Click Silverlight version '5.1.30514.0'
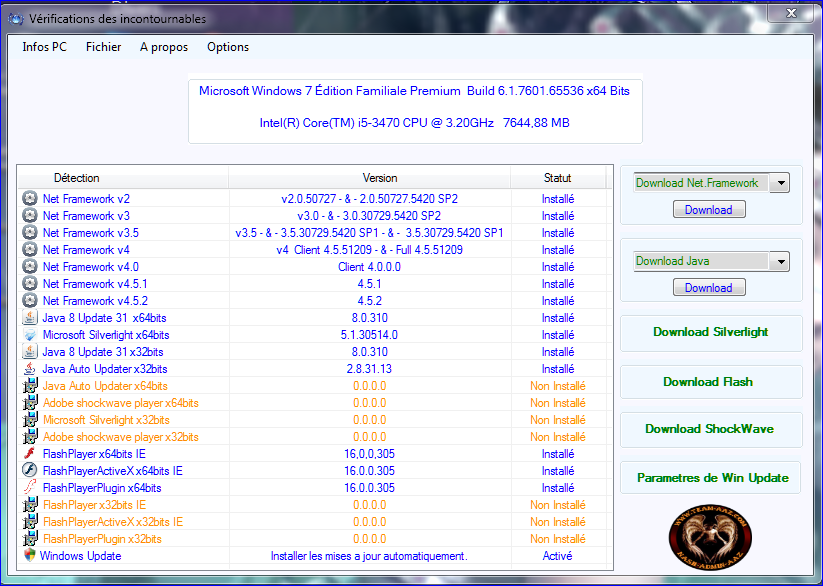 pyautogui.click(x=370, y=335)
